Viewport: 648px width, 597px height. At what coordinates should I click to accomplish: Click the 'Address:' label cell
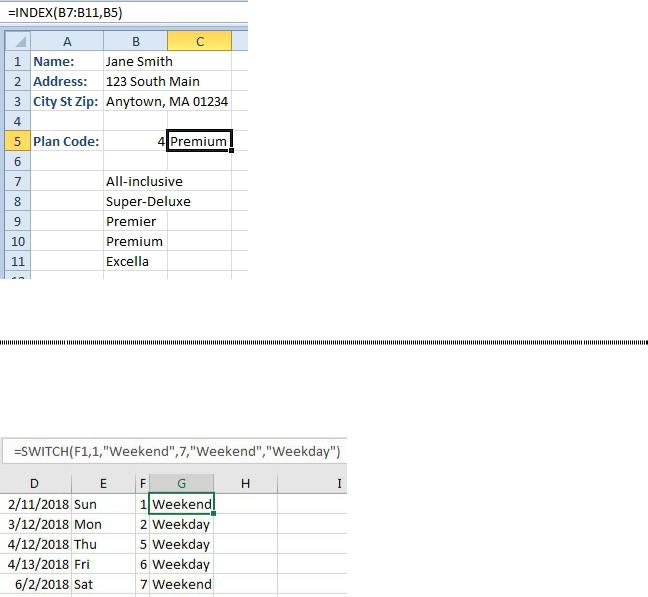[67, 81]
